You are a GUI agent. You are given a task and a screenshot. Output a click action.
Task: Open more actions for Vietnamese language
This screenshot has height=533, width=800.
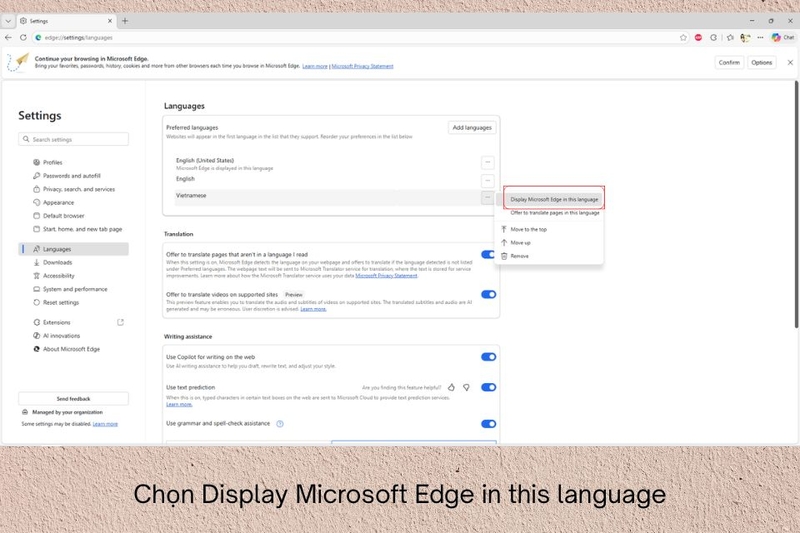coord(488,197)
